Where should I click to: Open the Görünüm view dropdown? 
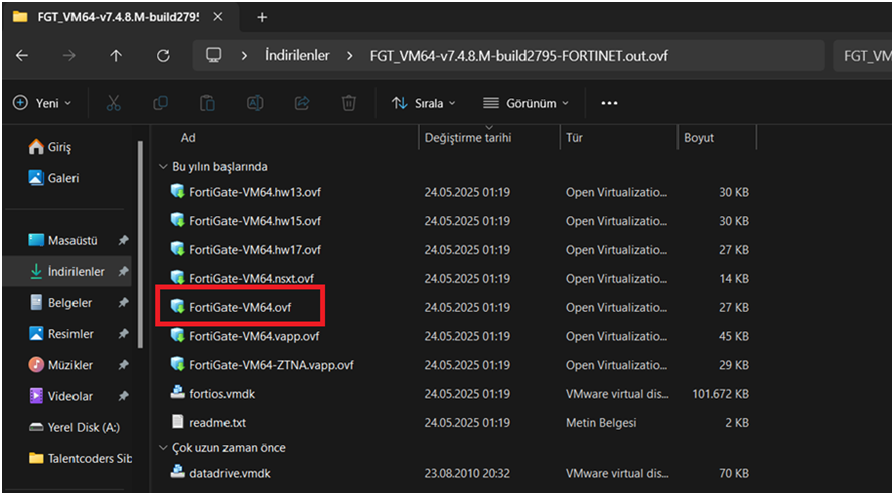click(526, 103)
